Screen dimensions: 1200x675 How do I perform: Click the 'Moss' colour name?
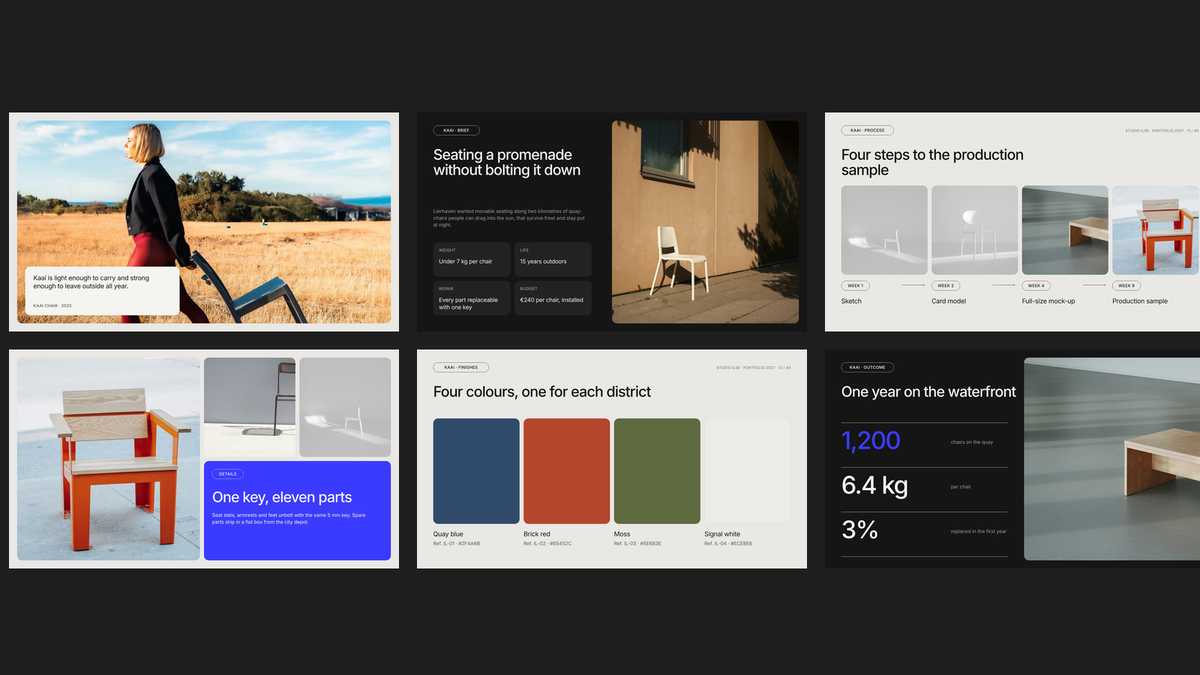(622, 534)
